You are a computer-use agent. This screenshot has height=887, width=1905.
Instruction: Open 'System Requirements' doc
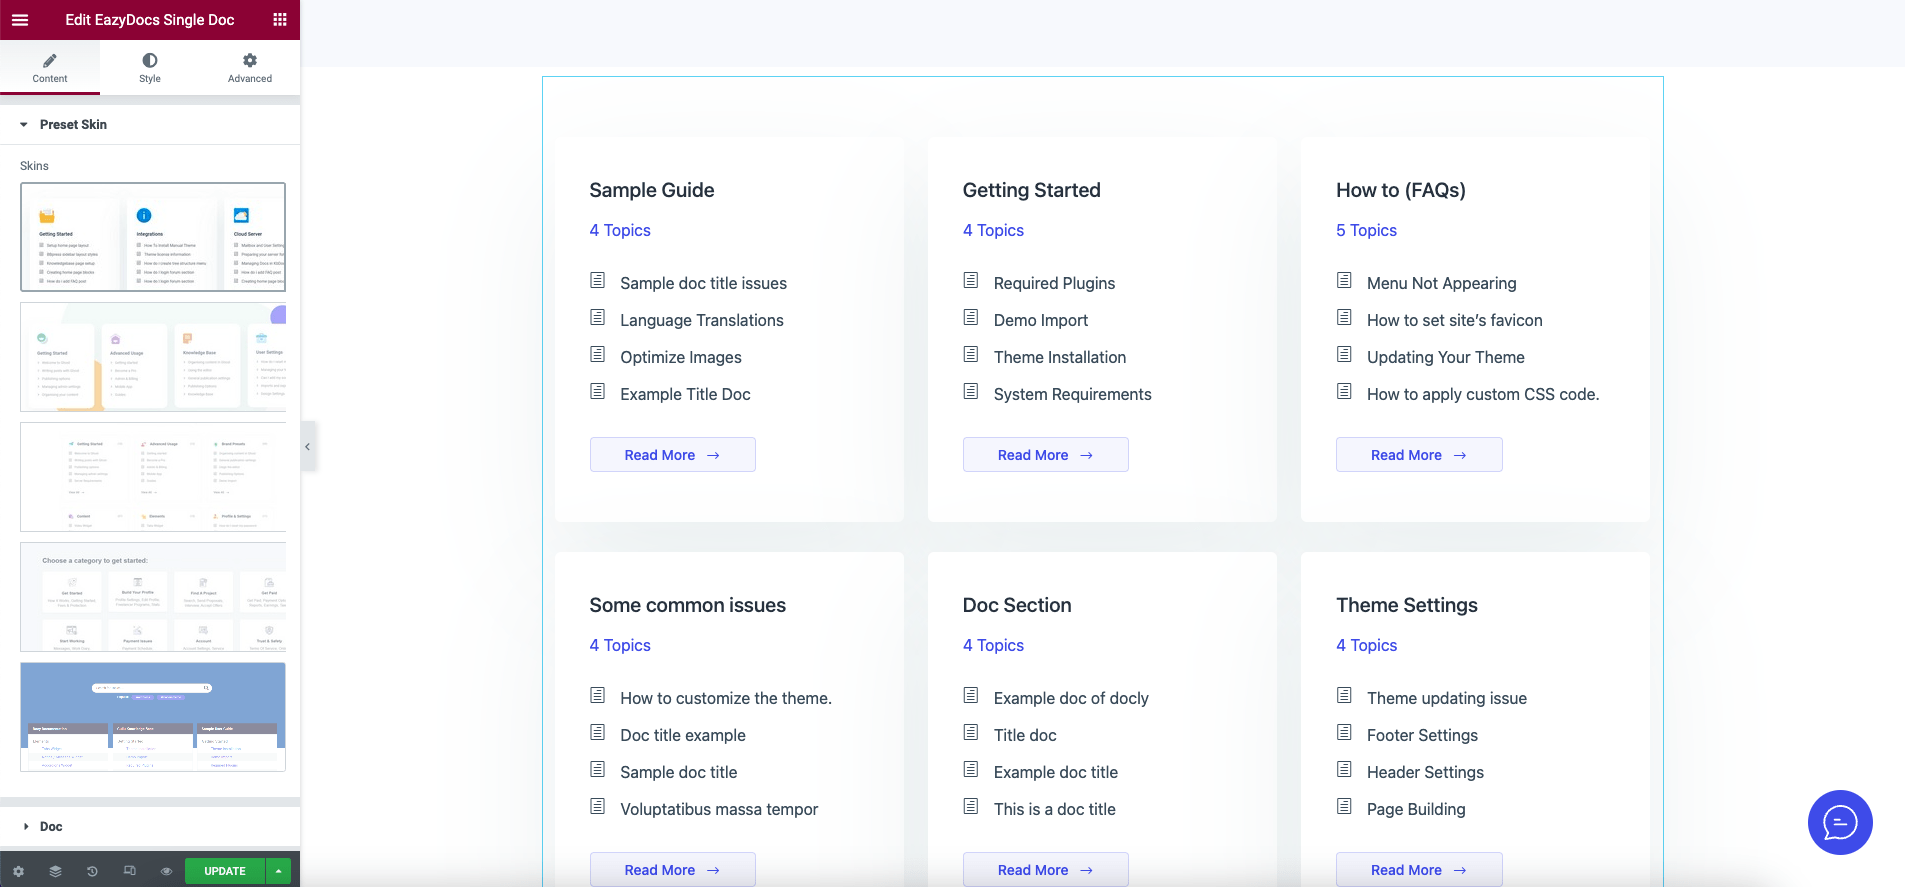[1072, 394]
